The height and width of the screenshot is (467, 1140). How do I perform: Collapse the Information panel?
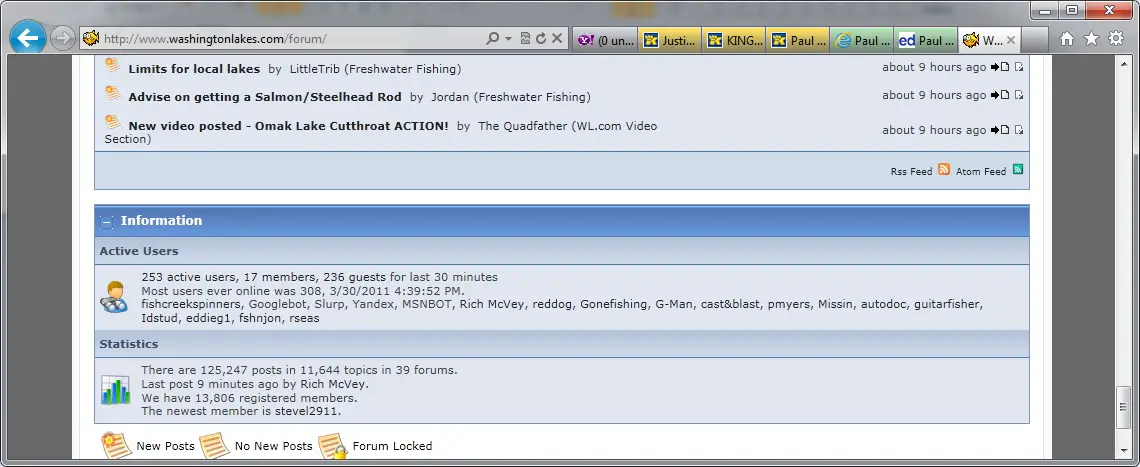(107, 221)
